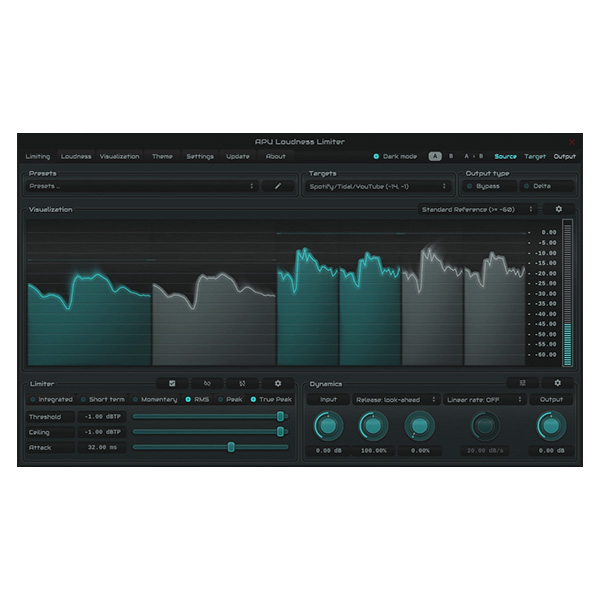Open the Limiting tab

38,157
